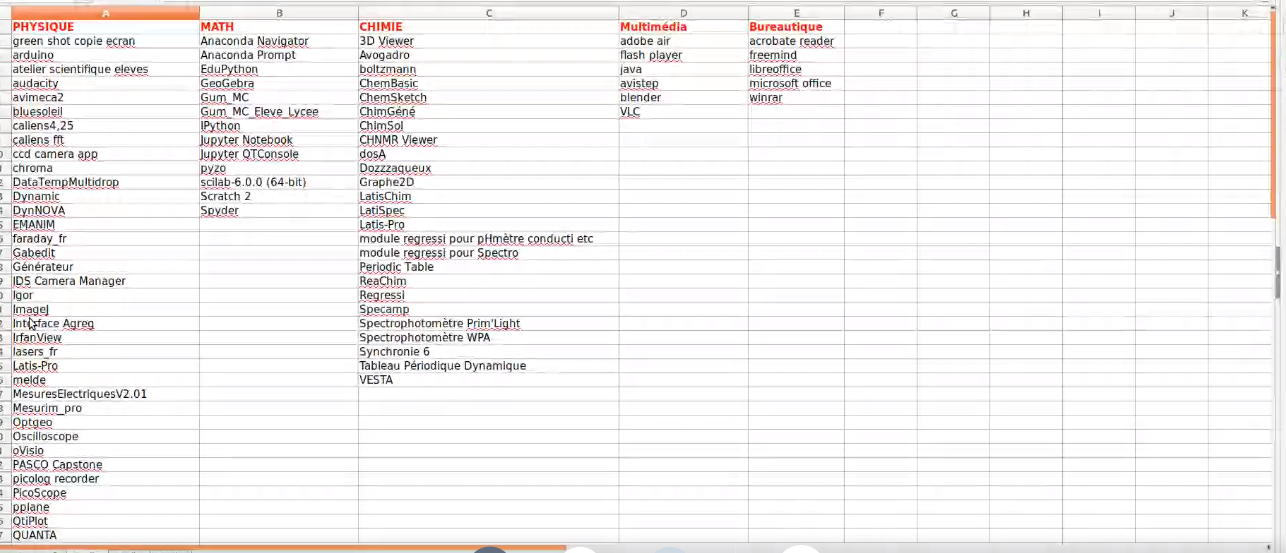Click the 'VESTA' cell
Image resolution: width=1286 pixels, height=553 pixels.
tap(488, 380)
